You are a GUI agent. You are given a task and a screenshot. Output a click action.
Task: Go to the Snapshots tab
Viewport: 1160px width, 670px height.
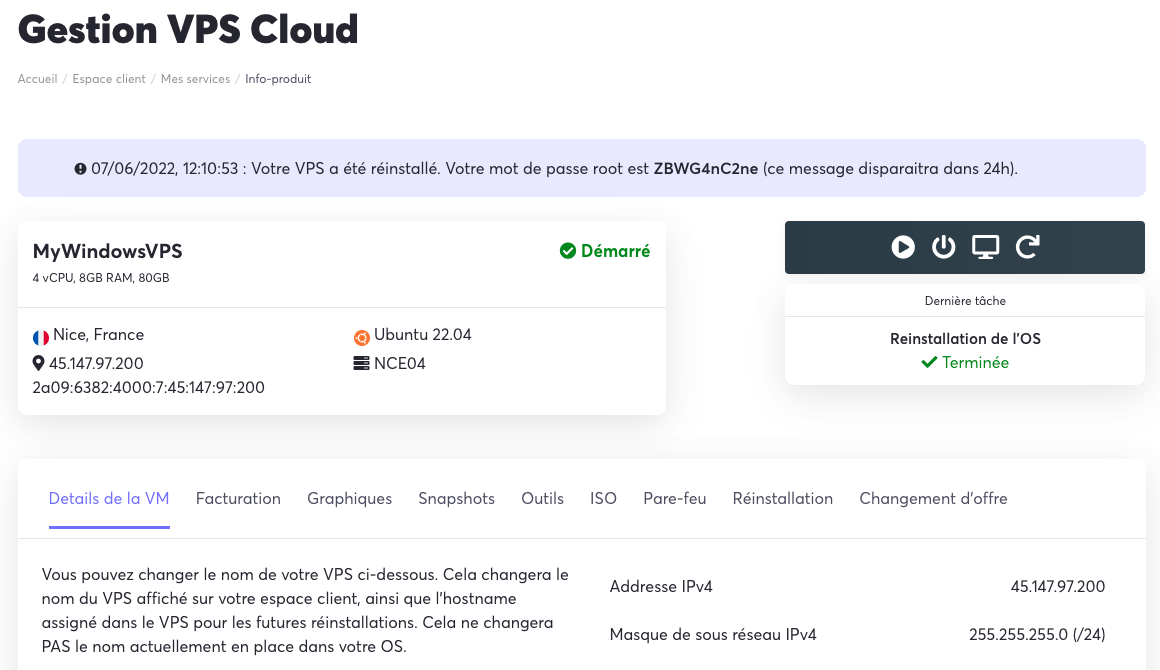[x=456, y=498]
